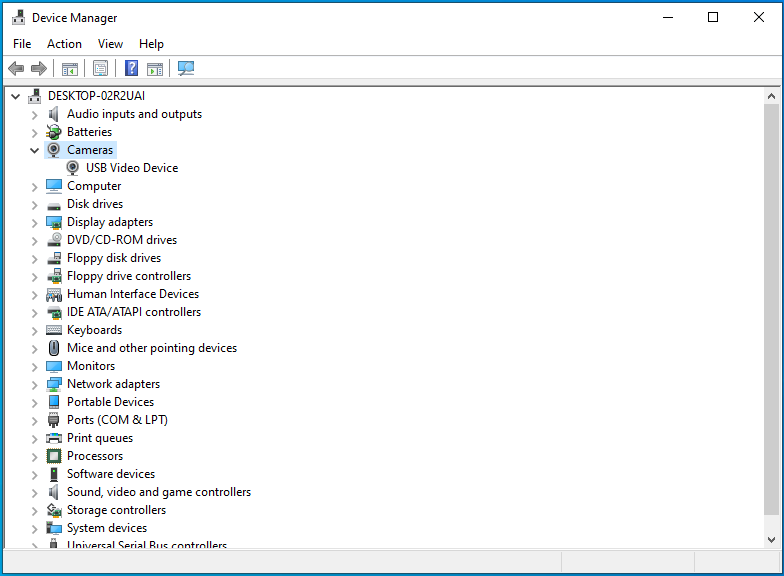Screen dimensions: 784x576
Task: Expand the Display adapters category
Action: 34,222
